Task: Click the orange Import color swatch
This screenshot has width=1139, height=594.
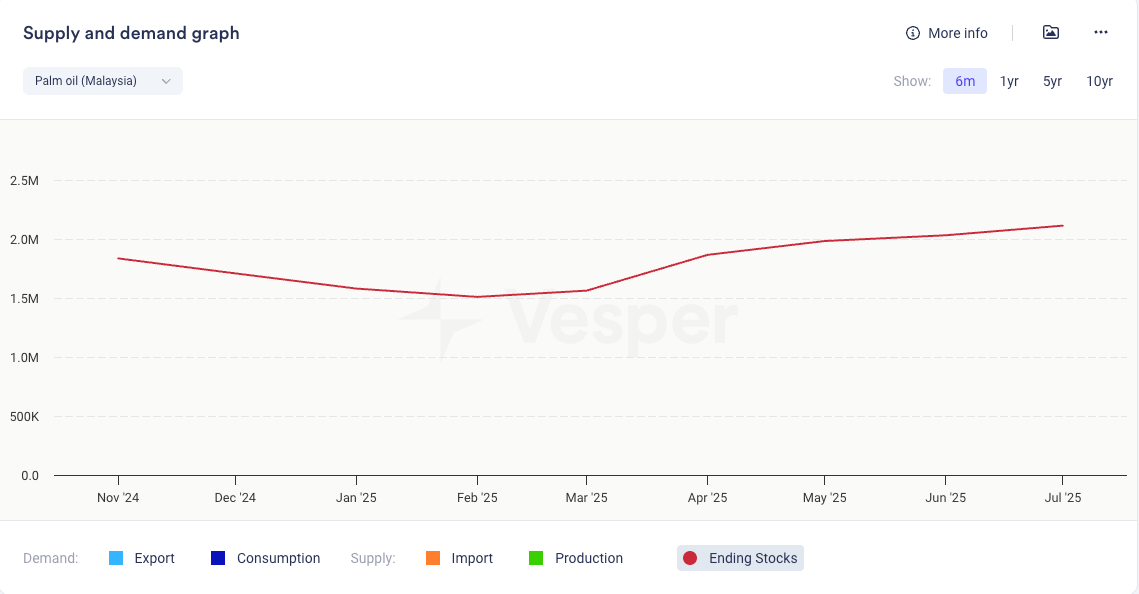Action: 433,558
